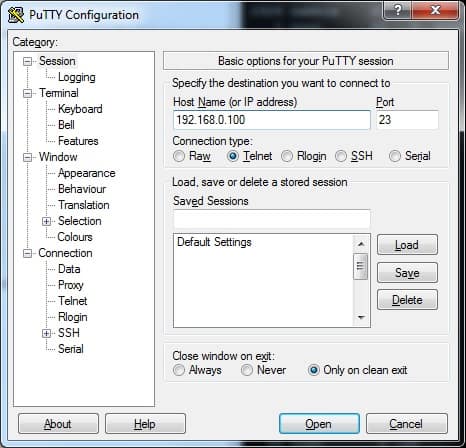
Task: Collapse the Terminal category node
Action: (x=27, y=93)
